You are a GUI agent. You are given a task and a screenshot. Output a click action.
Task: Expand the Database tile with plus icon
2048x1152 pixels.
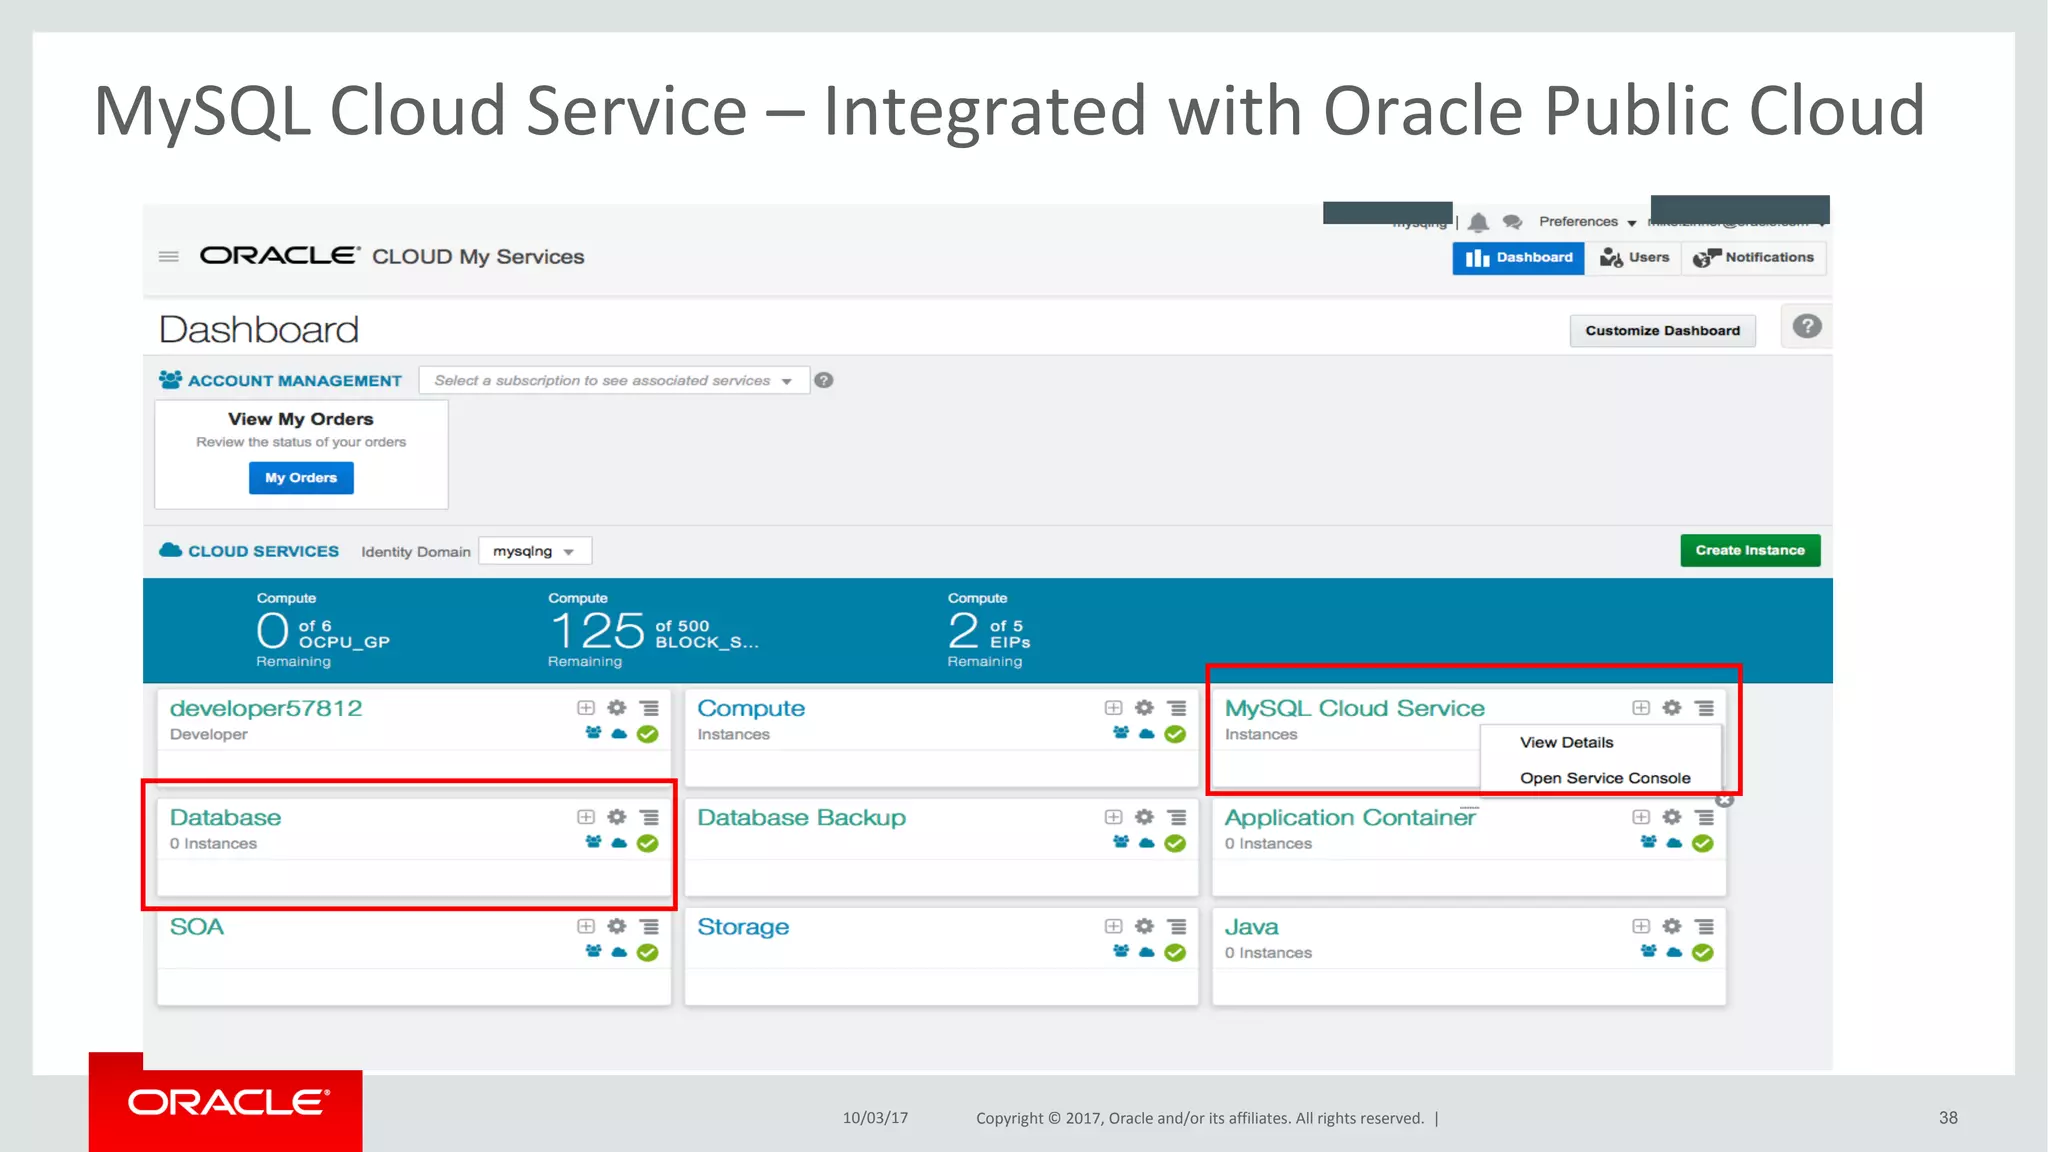(x=586, y=817)
